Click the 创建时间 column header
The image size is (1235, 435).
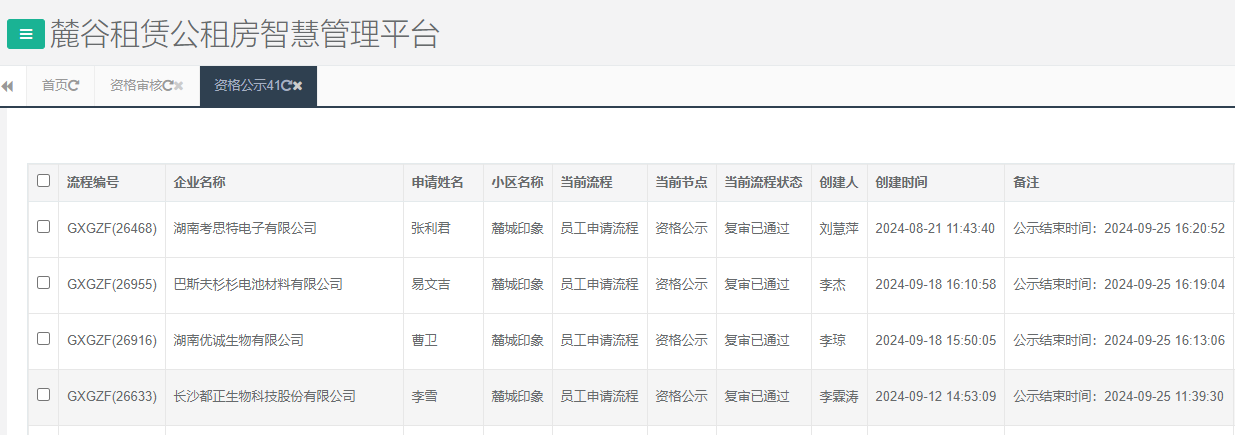coord(901,183)
